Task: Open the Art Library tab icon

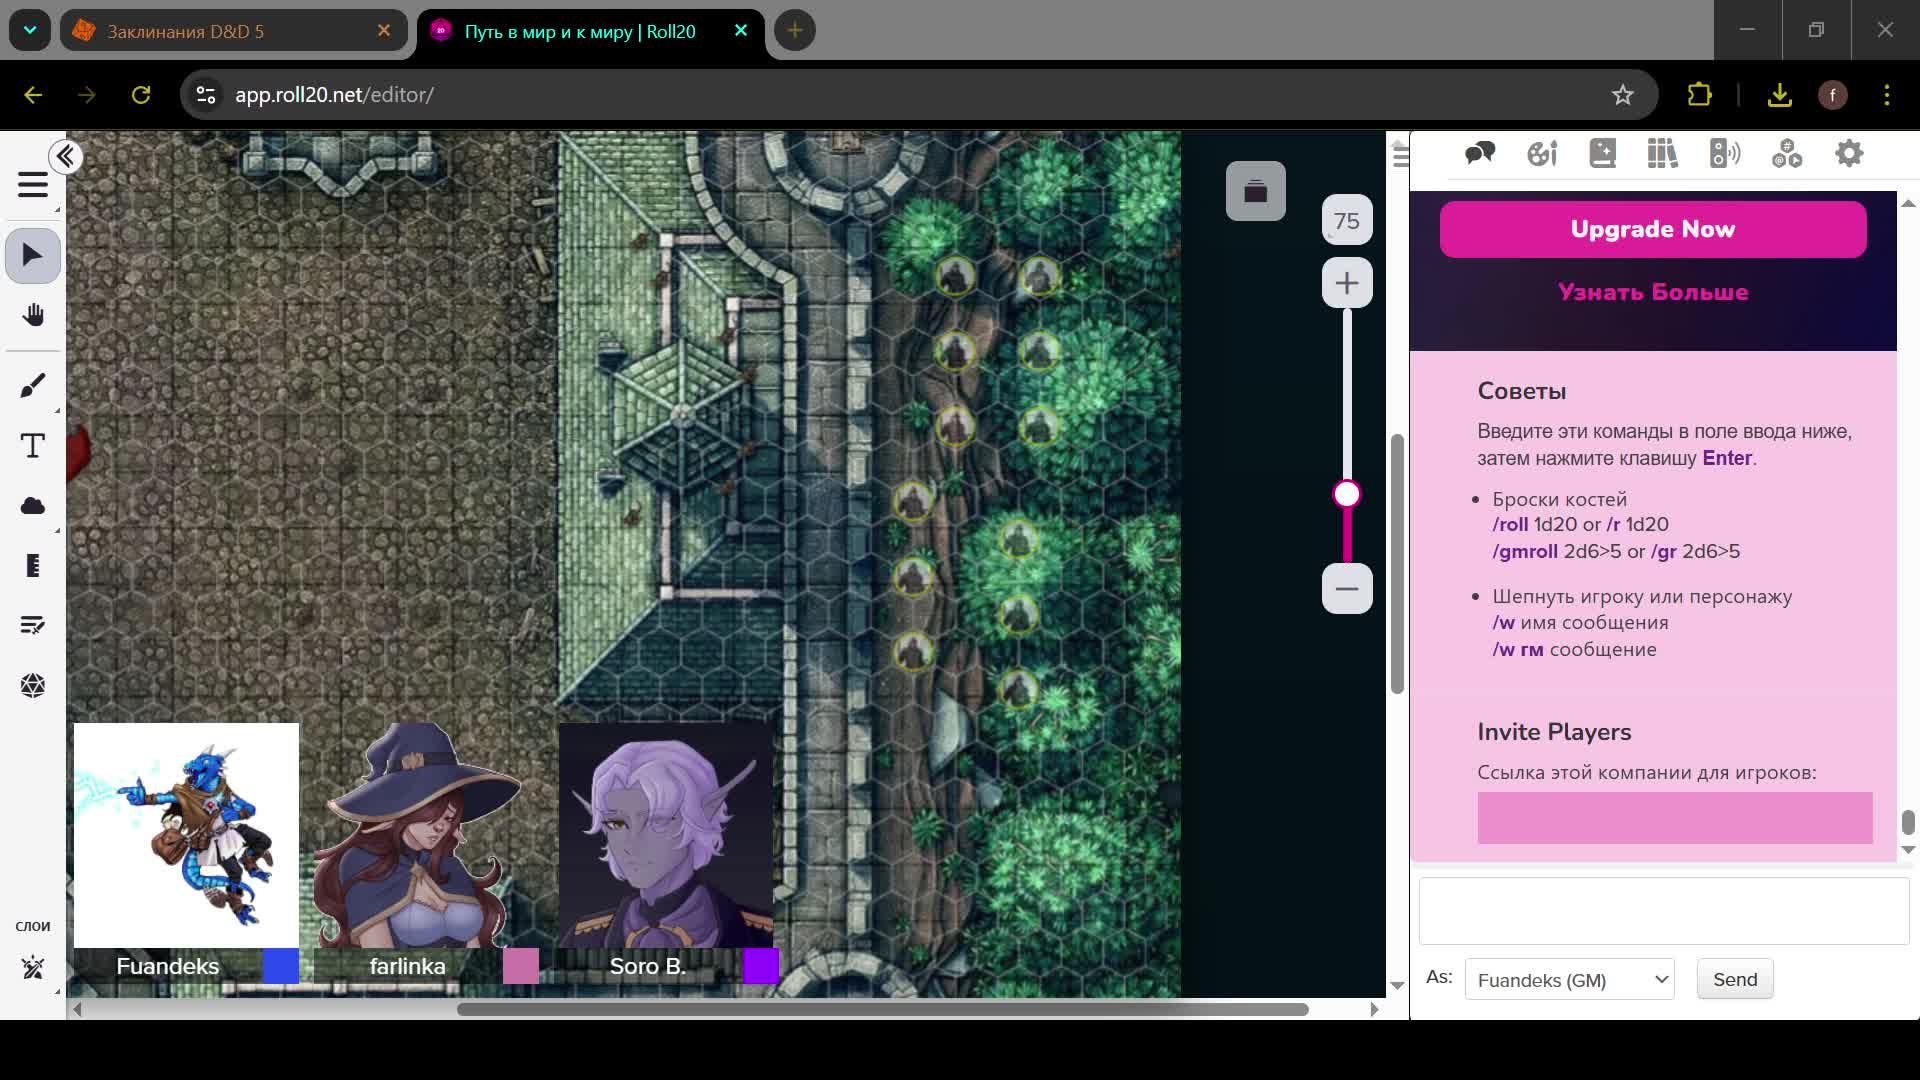Action: [x=1541, y=154]
